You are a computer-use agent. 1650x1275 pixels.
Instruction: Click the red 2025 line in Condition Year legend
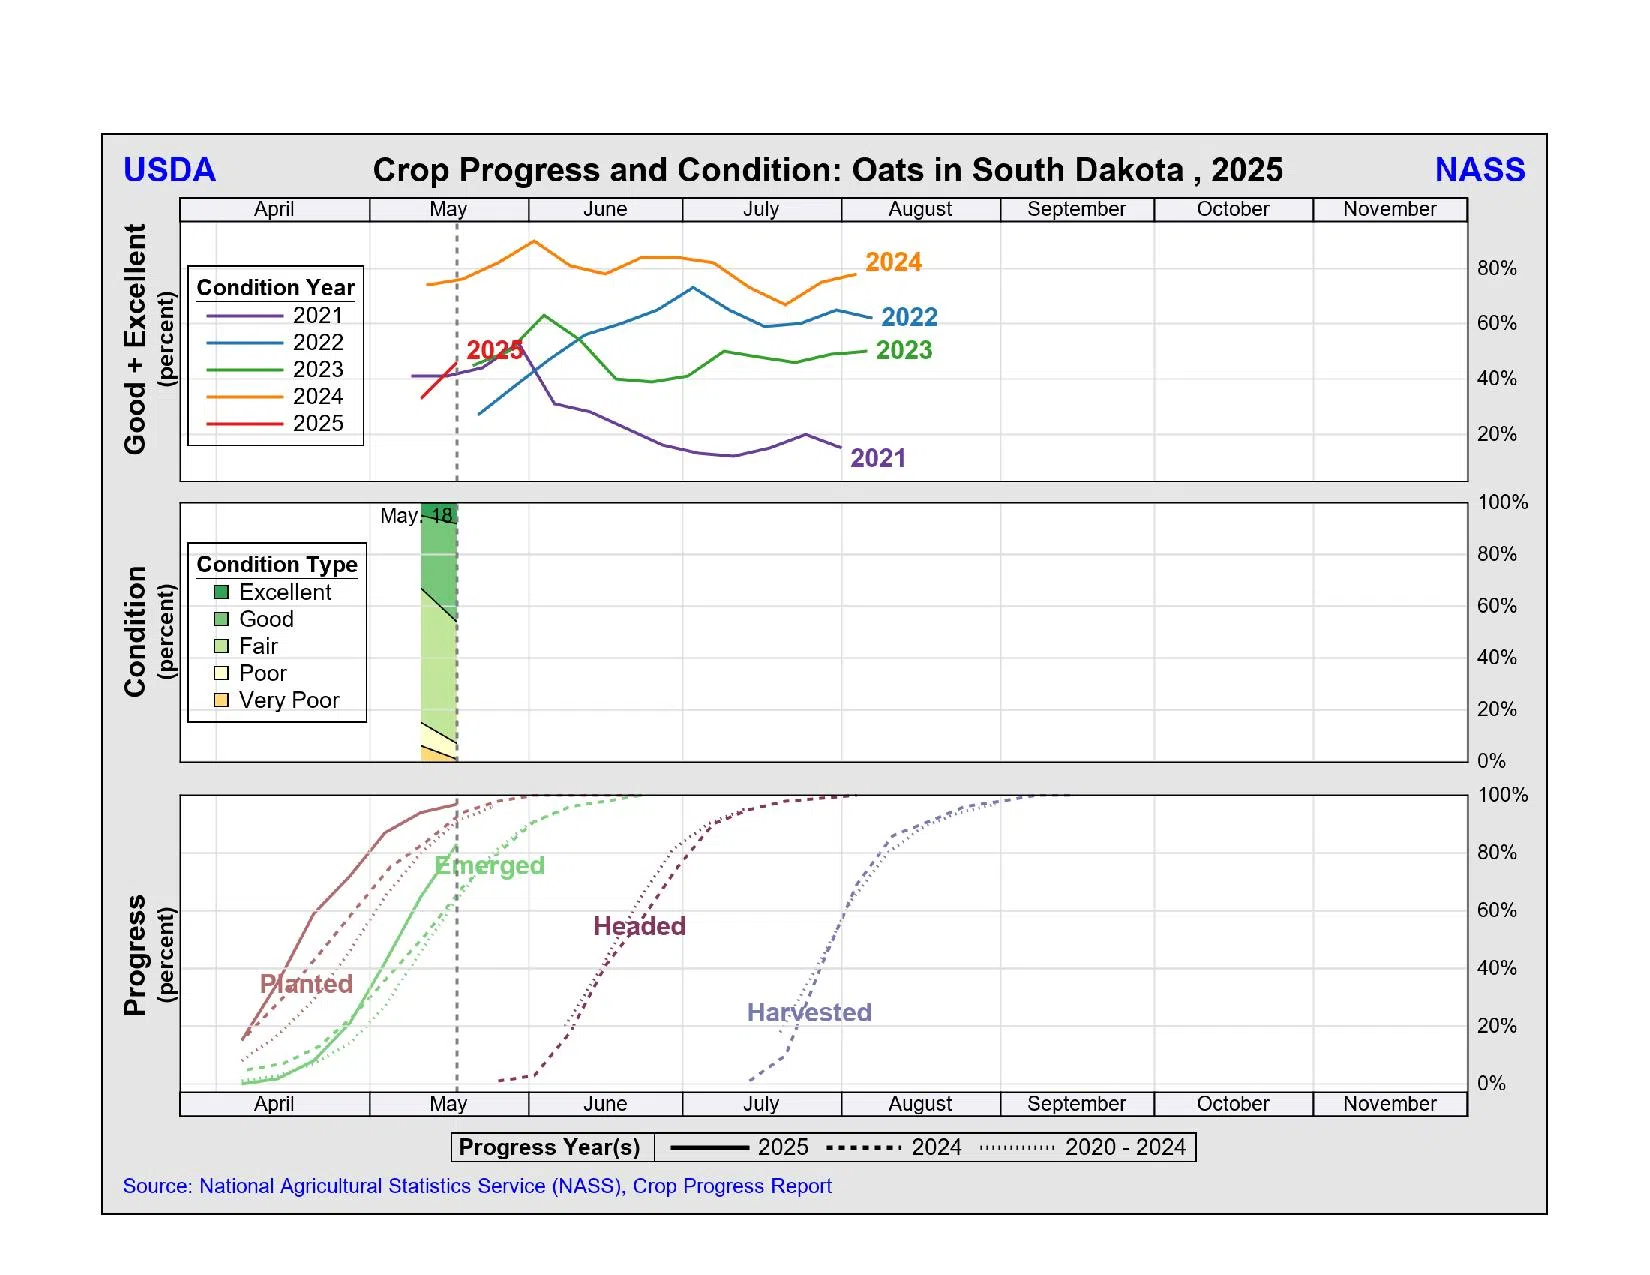coord(245,424)
